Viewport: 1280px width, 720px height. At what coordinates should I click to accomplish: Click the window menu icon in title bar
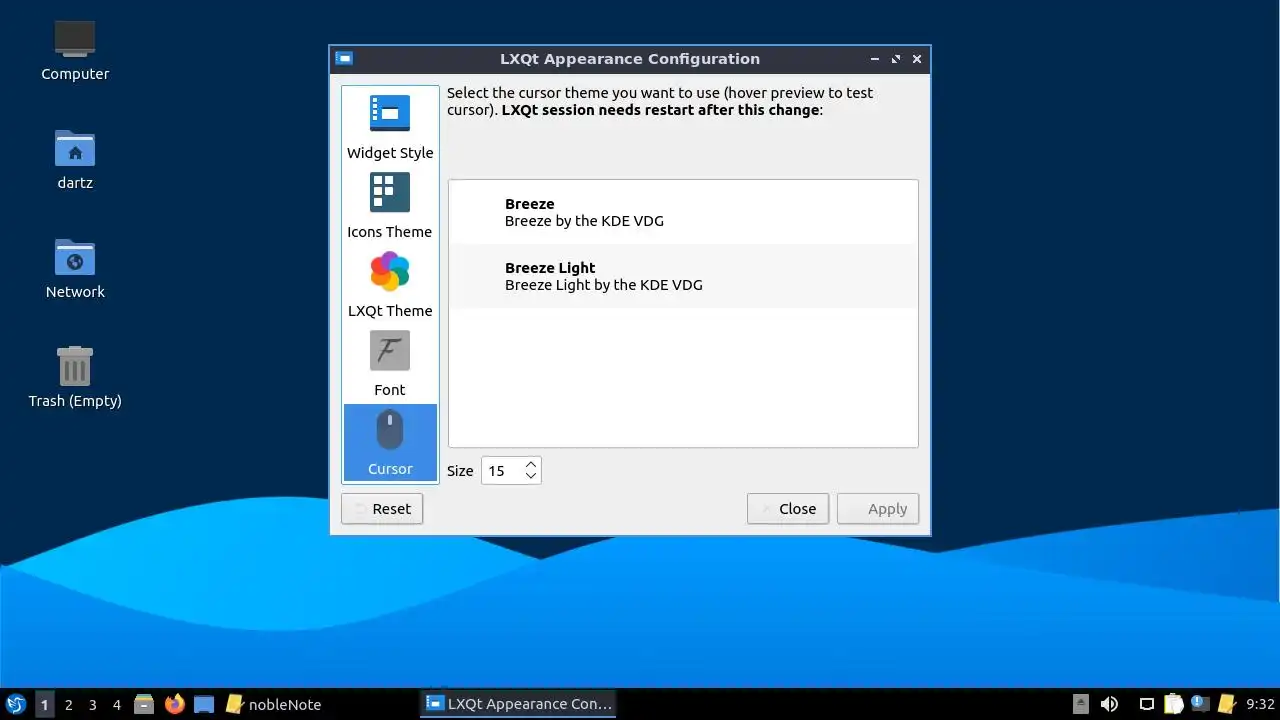click(x=344, y=59)
